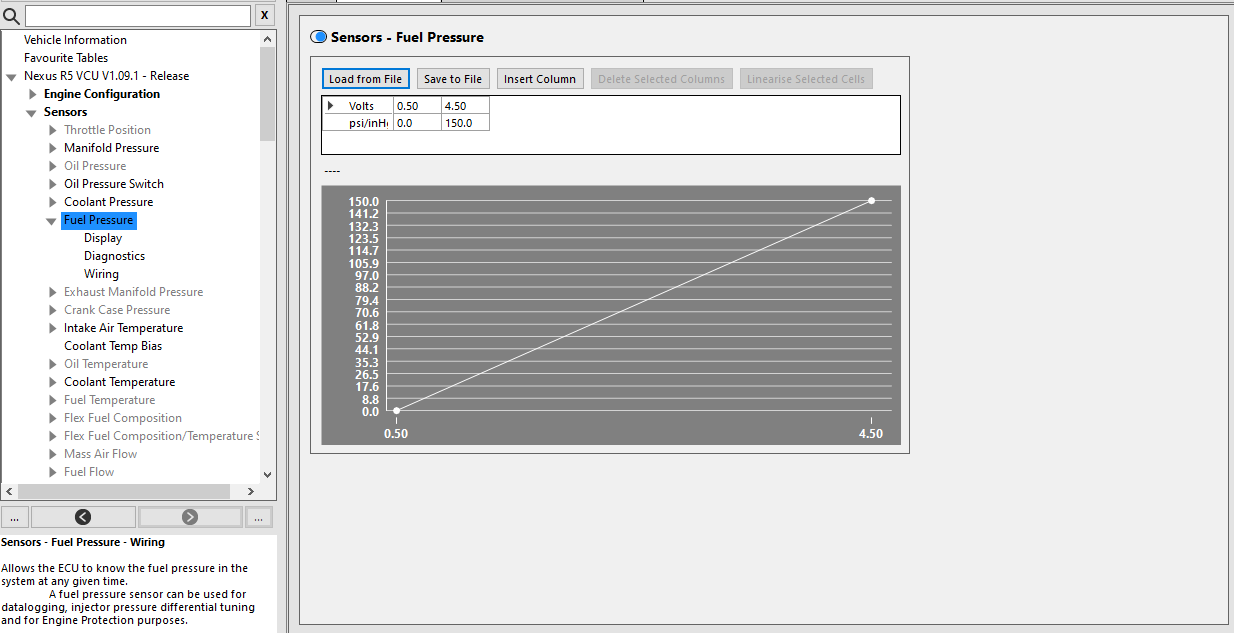Collapse the Fuel Pressure tree node

52,221
